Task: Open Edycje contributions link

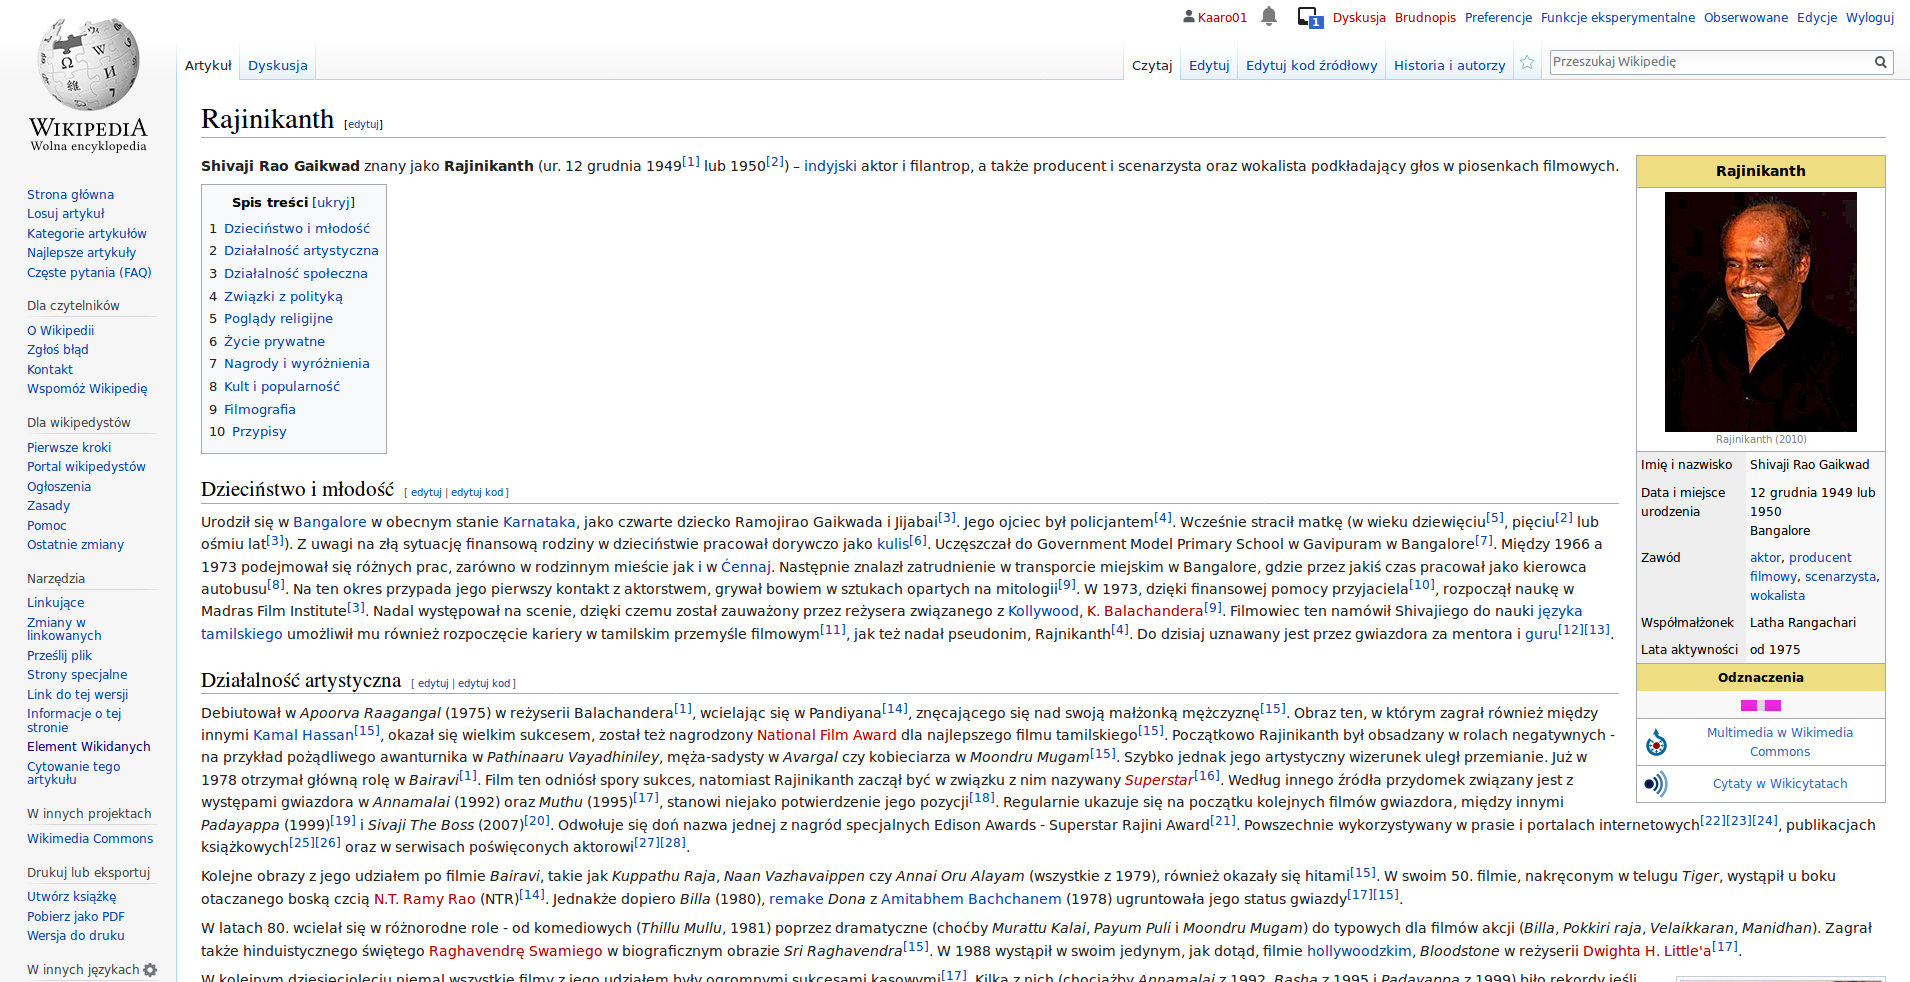Action: [1817, 17]
